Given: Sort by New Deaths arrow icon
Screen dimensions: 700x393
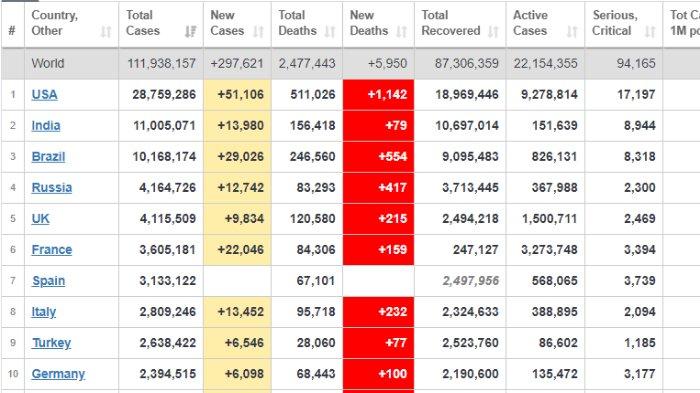Looking at the screenshot, I should (x=402, y=32).
